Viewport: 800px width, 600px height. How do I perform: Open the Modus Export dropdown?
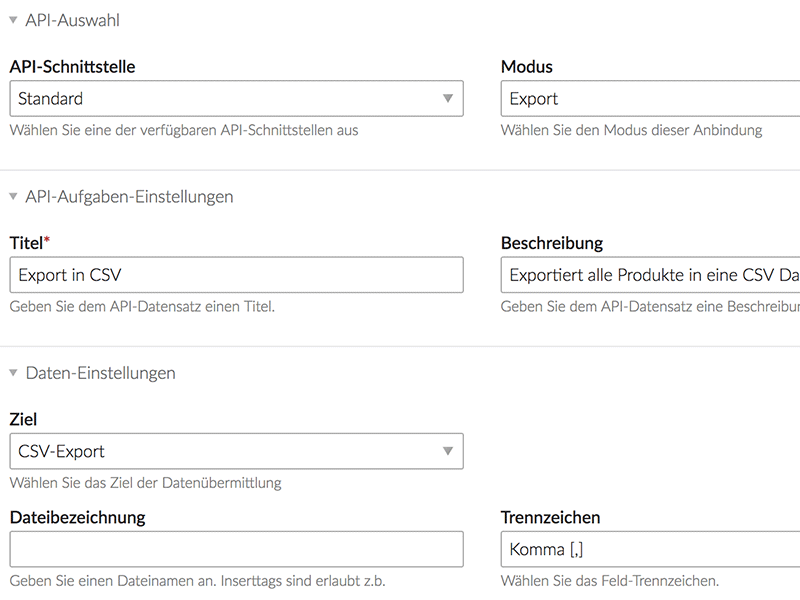click(x=651, y=98)
